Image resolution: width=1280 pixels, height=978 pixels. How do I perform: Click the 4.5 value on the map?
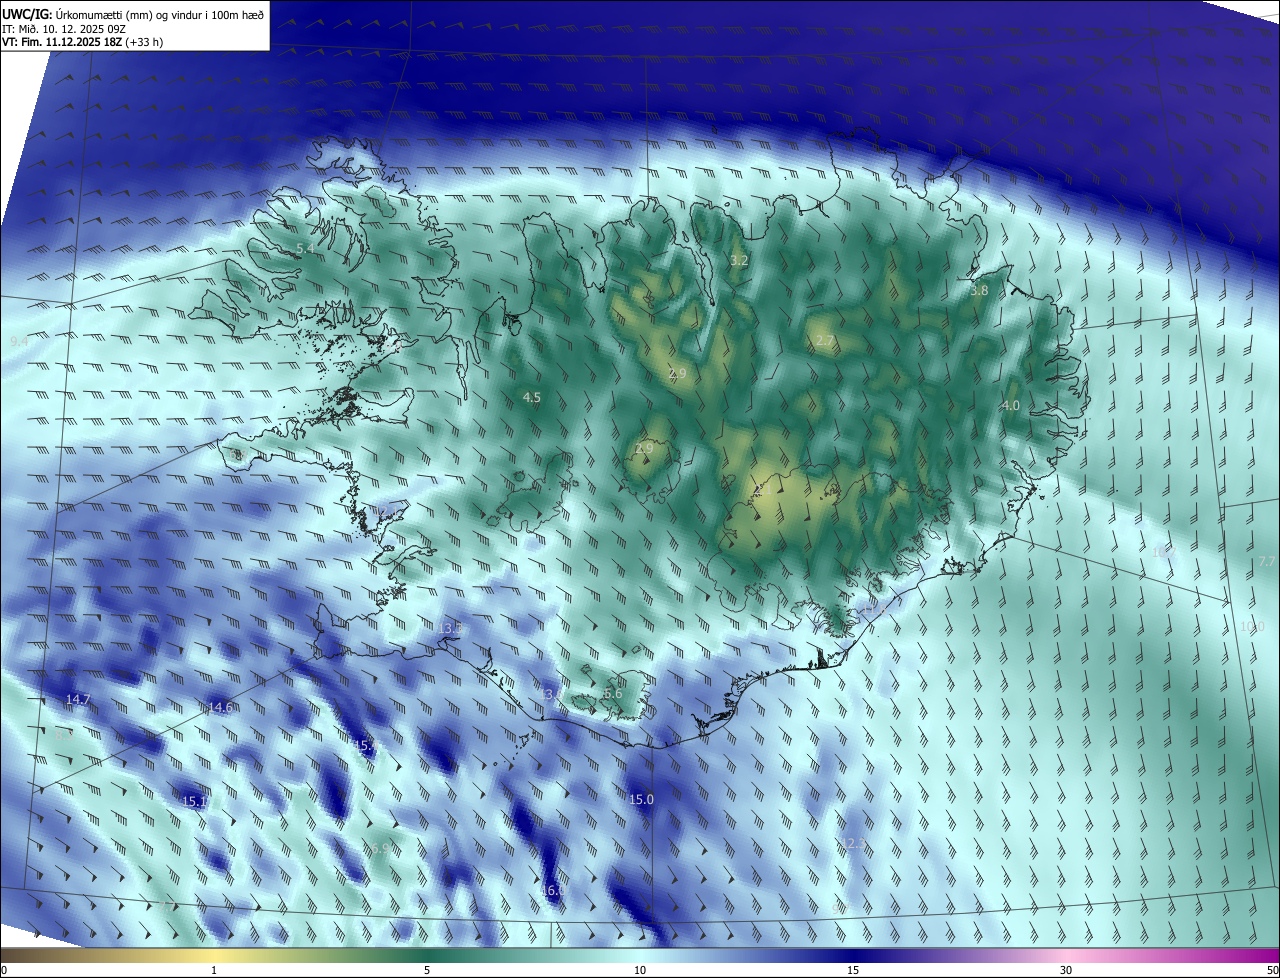(532, 397)
